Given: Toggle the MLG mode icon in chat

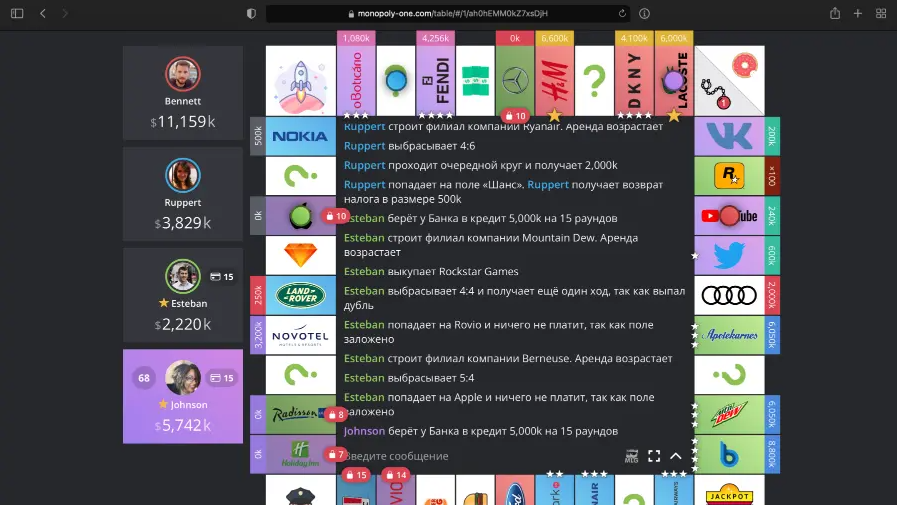Looking at the screenshot, I should [x=632, y=456].
